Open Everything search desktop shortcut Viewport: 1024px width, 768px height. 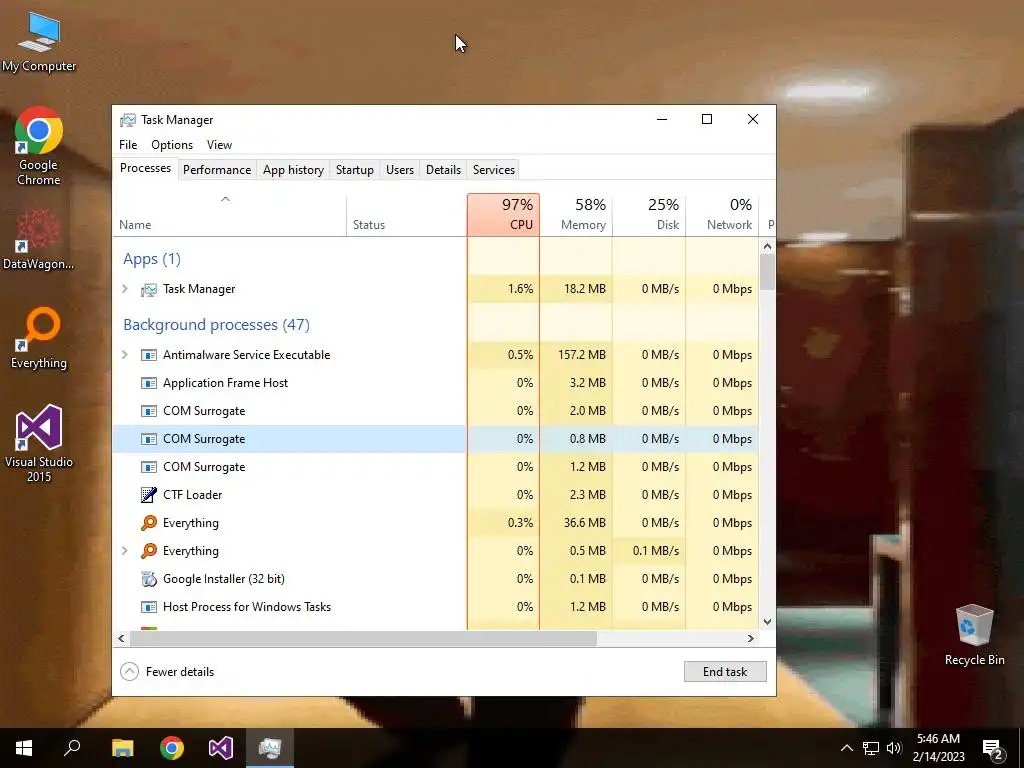point(39,338)
